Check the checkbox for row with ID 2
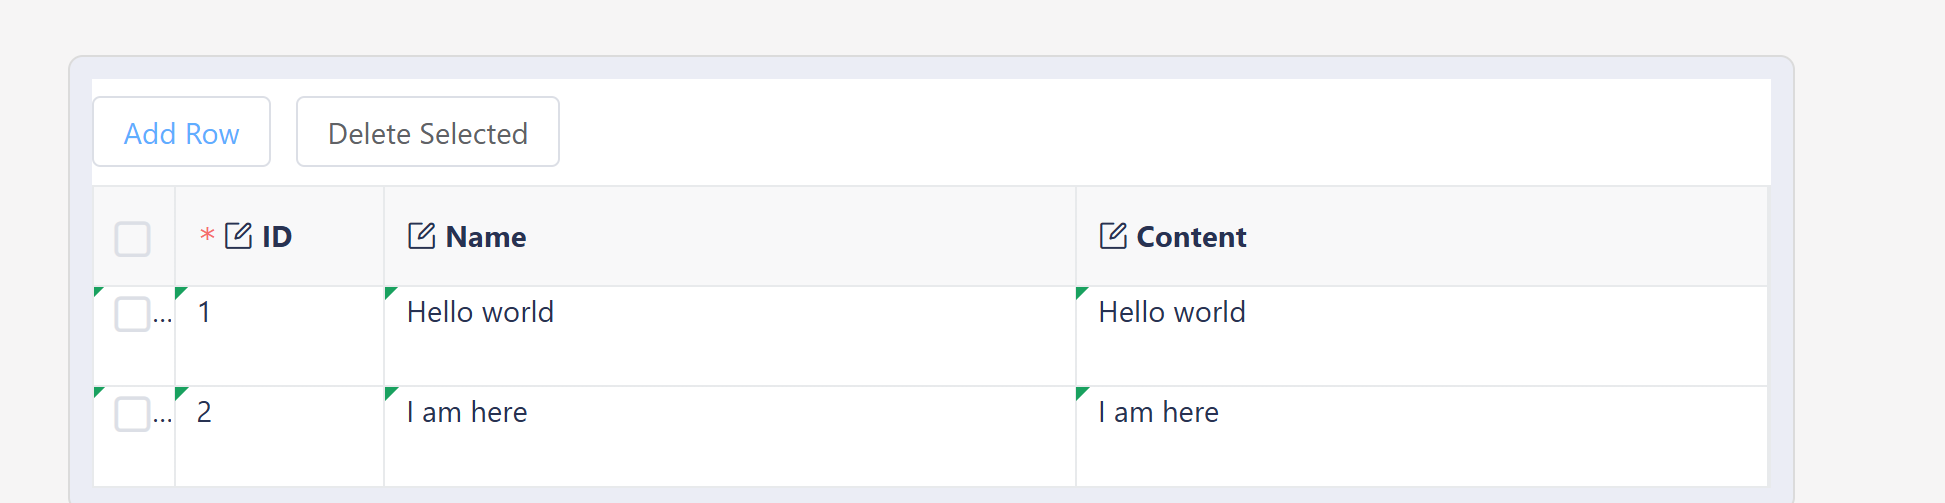Image resolution: width=1945 pixels, height=503 pixels. coord(132,414)
